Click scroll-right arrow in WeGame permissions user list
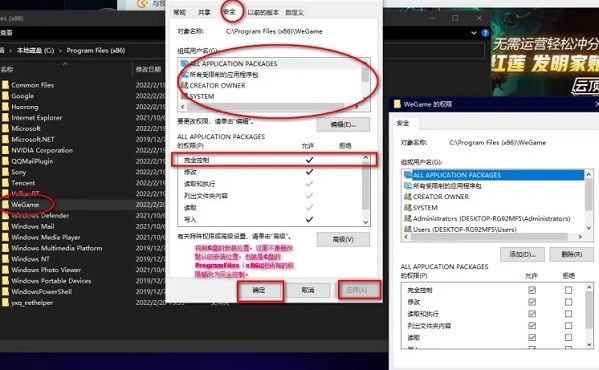 [580, 237]
